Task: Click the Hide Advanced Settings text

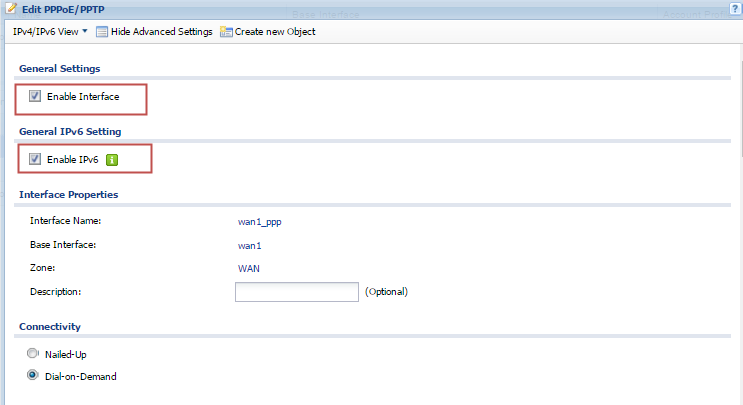Action: point(161,32)
